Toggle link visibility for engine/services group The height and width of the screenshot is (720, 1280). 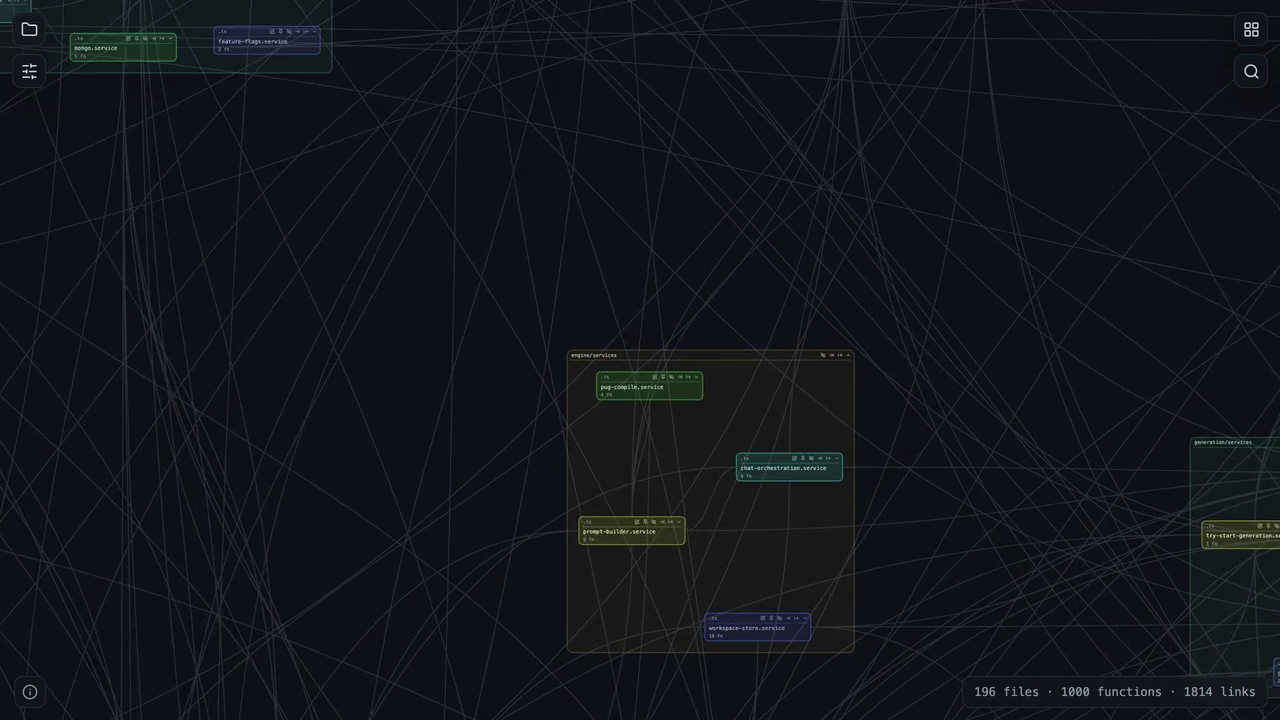coord(823,355)
